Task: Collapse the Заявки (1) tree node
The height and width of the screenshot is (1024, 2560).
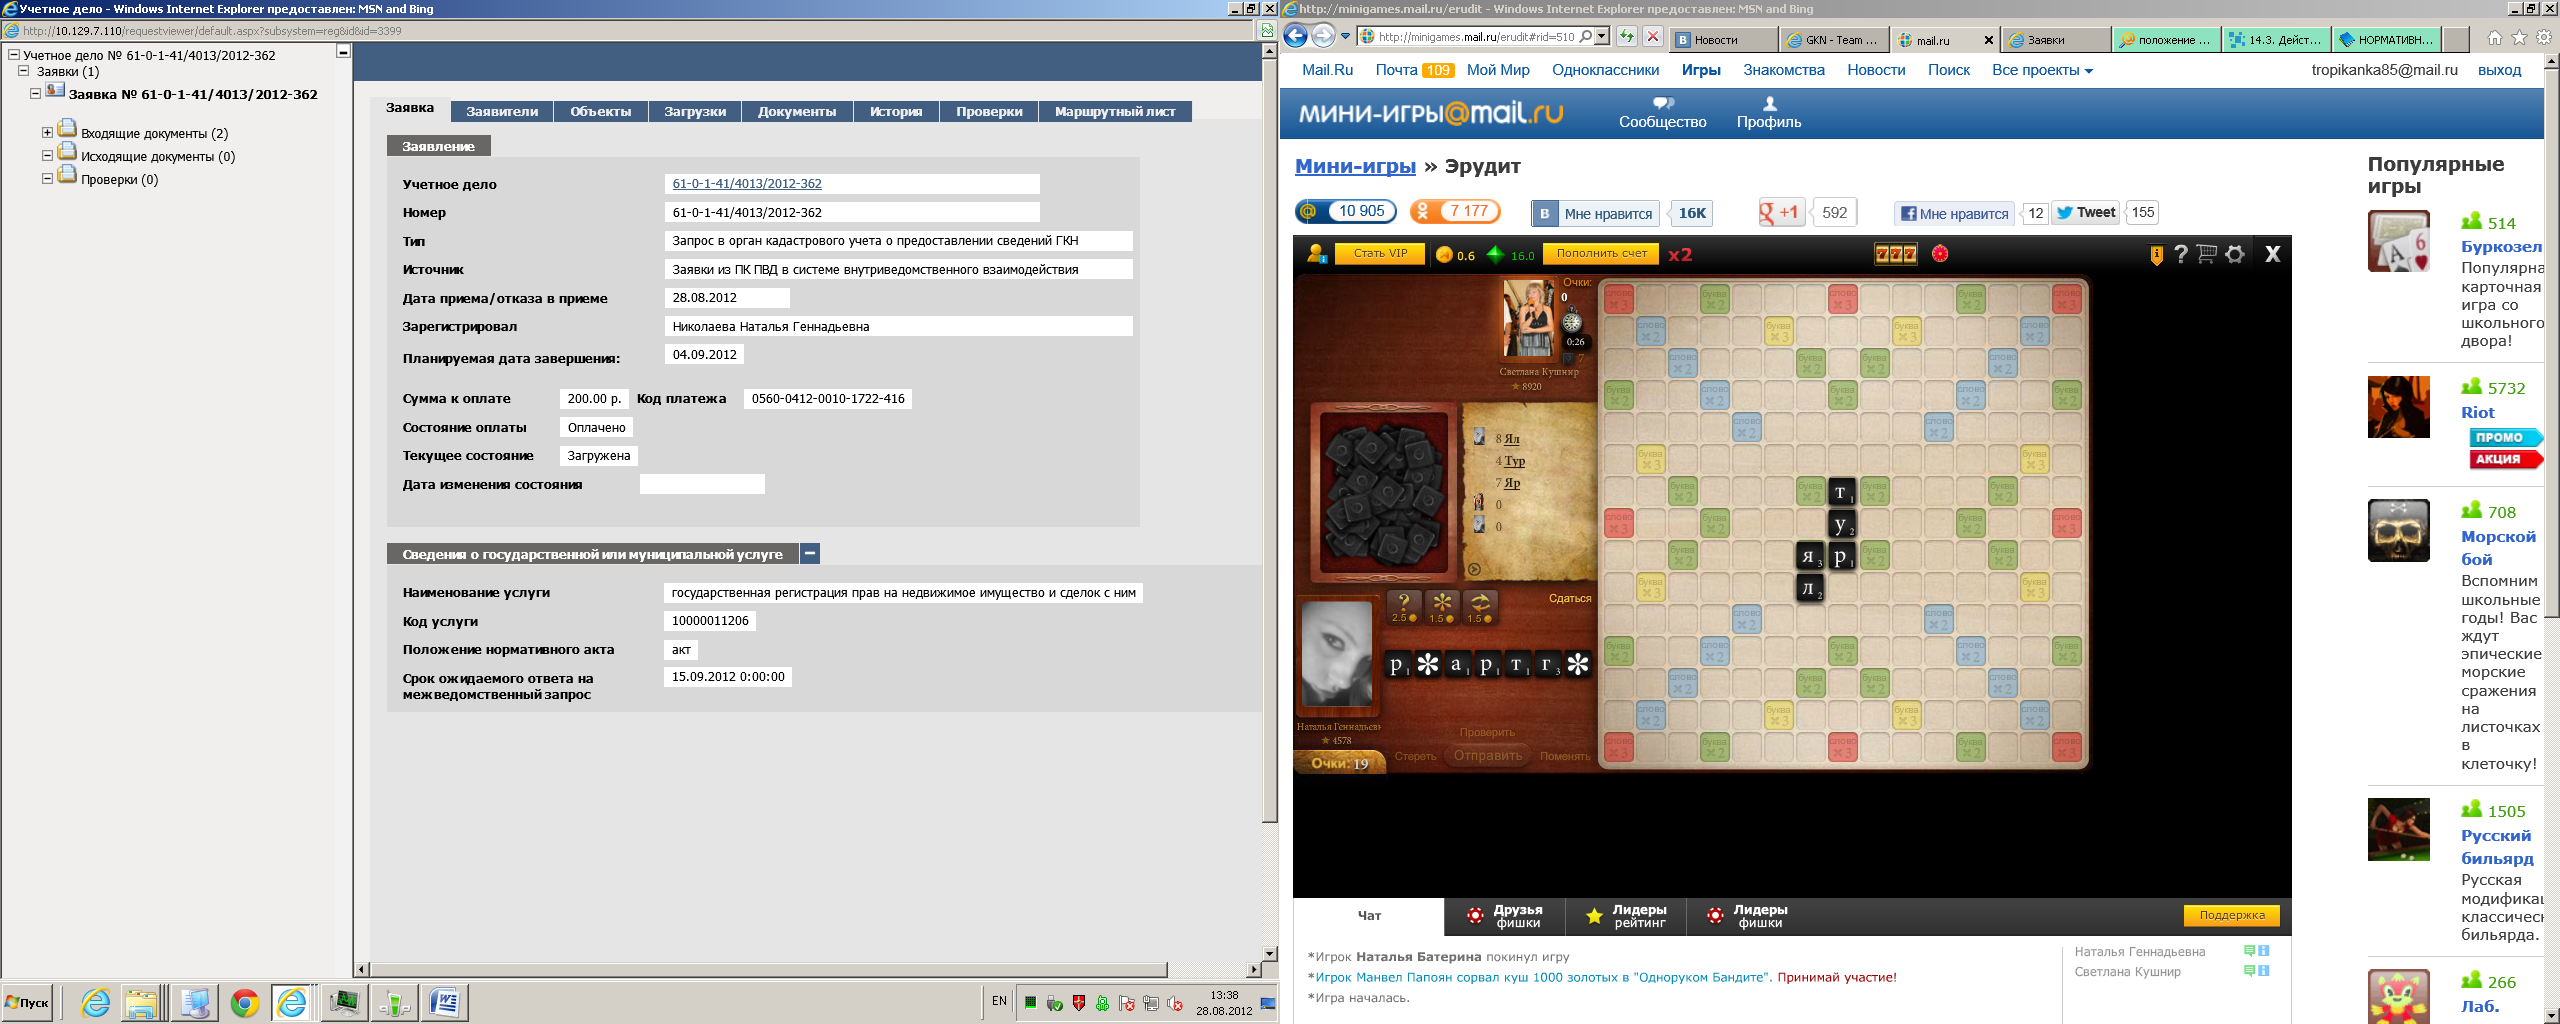Action: 24,71
